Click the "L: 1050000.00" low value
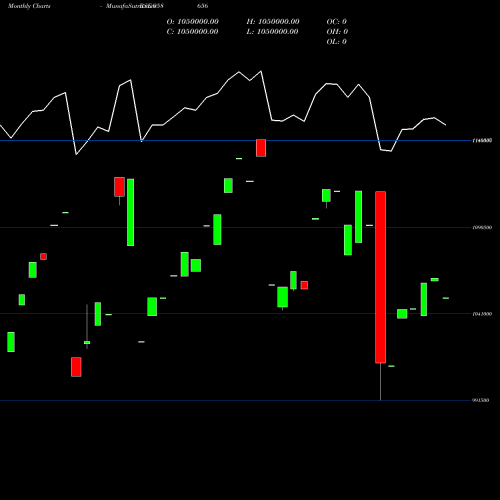Screen dimensions: 500x500 [273, 32]
